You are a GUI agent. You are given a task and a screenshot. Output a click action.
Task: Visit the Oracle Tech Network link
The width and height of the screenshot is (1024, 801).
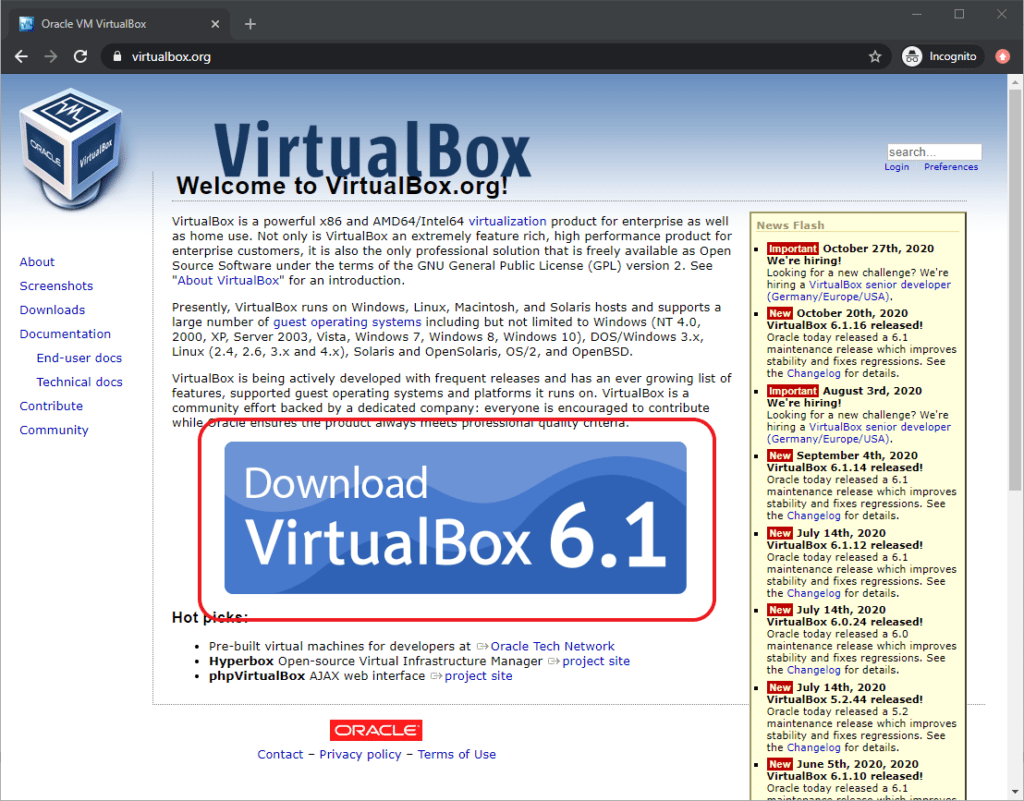pyautogui.click(x=552, y=646)
